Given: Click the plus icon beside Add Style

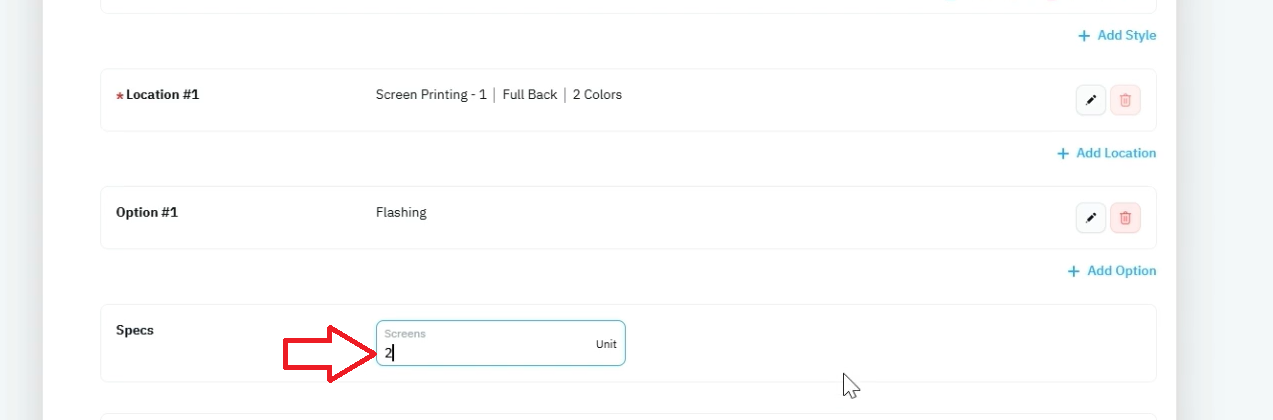Looking at the screenshot, I should pyautogui.click(x=1084, y=36).
